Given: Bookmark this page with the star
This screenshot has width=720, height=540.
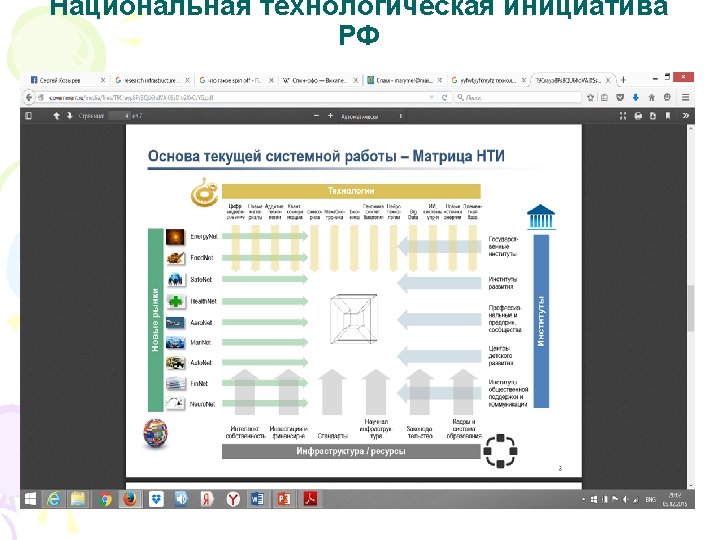Looking at the screenshot, I should pyautogui.click(x=591, y=97).
